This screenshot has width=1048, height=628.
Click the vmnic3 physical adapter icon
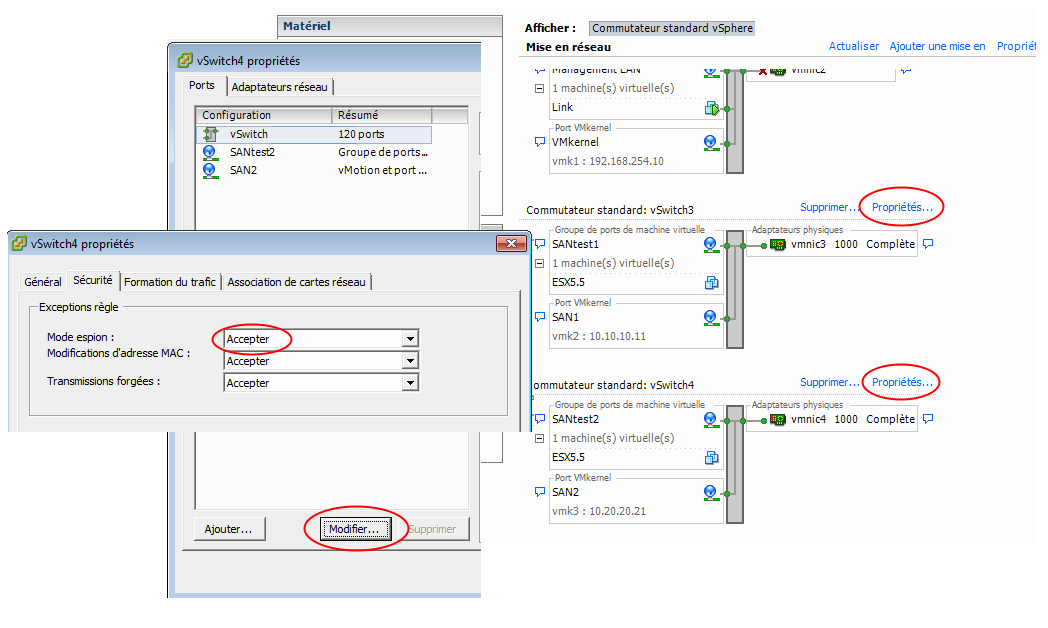[777, 245]
